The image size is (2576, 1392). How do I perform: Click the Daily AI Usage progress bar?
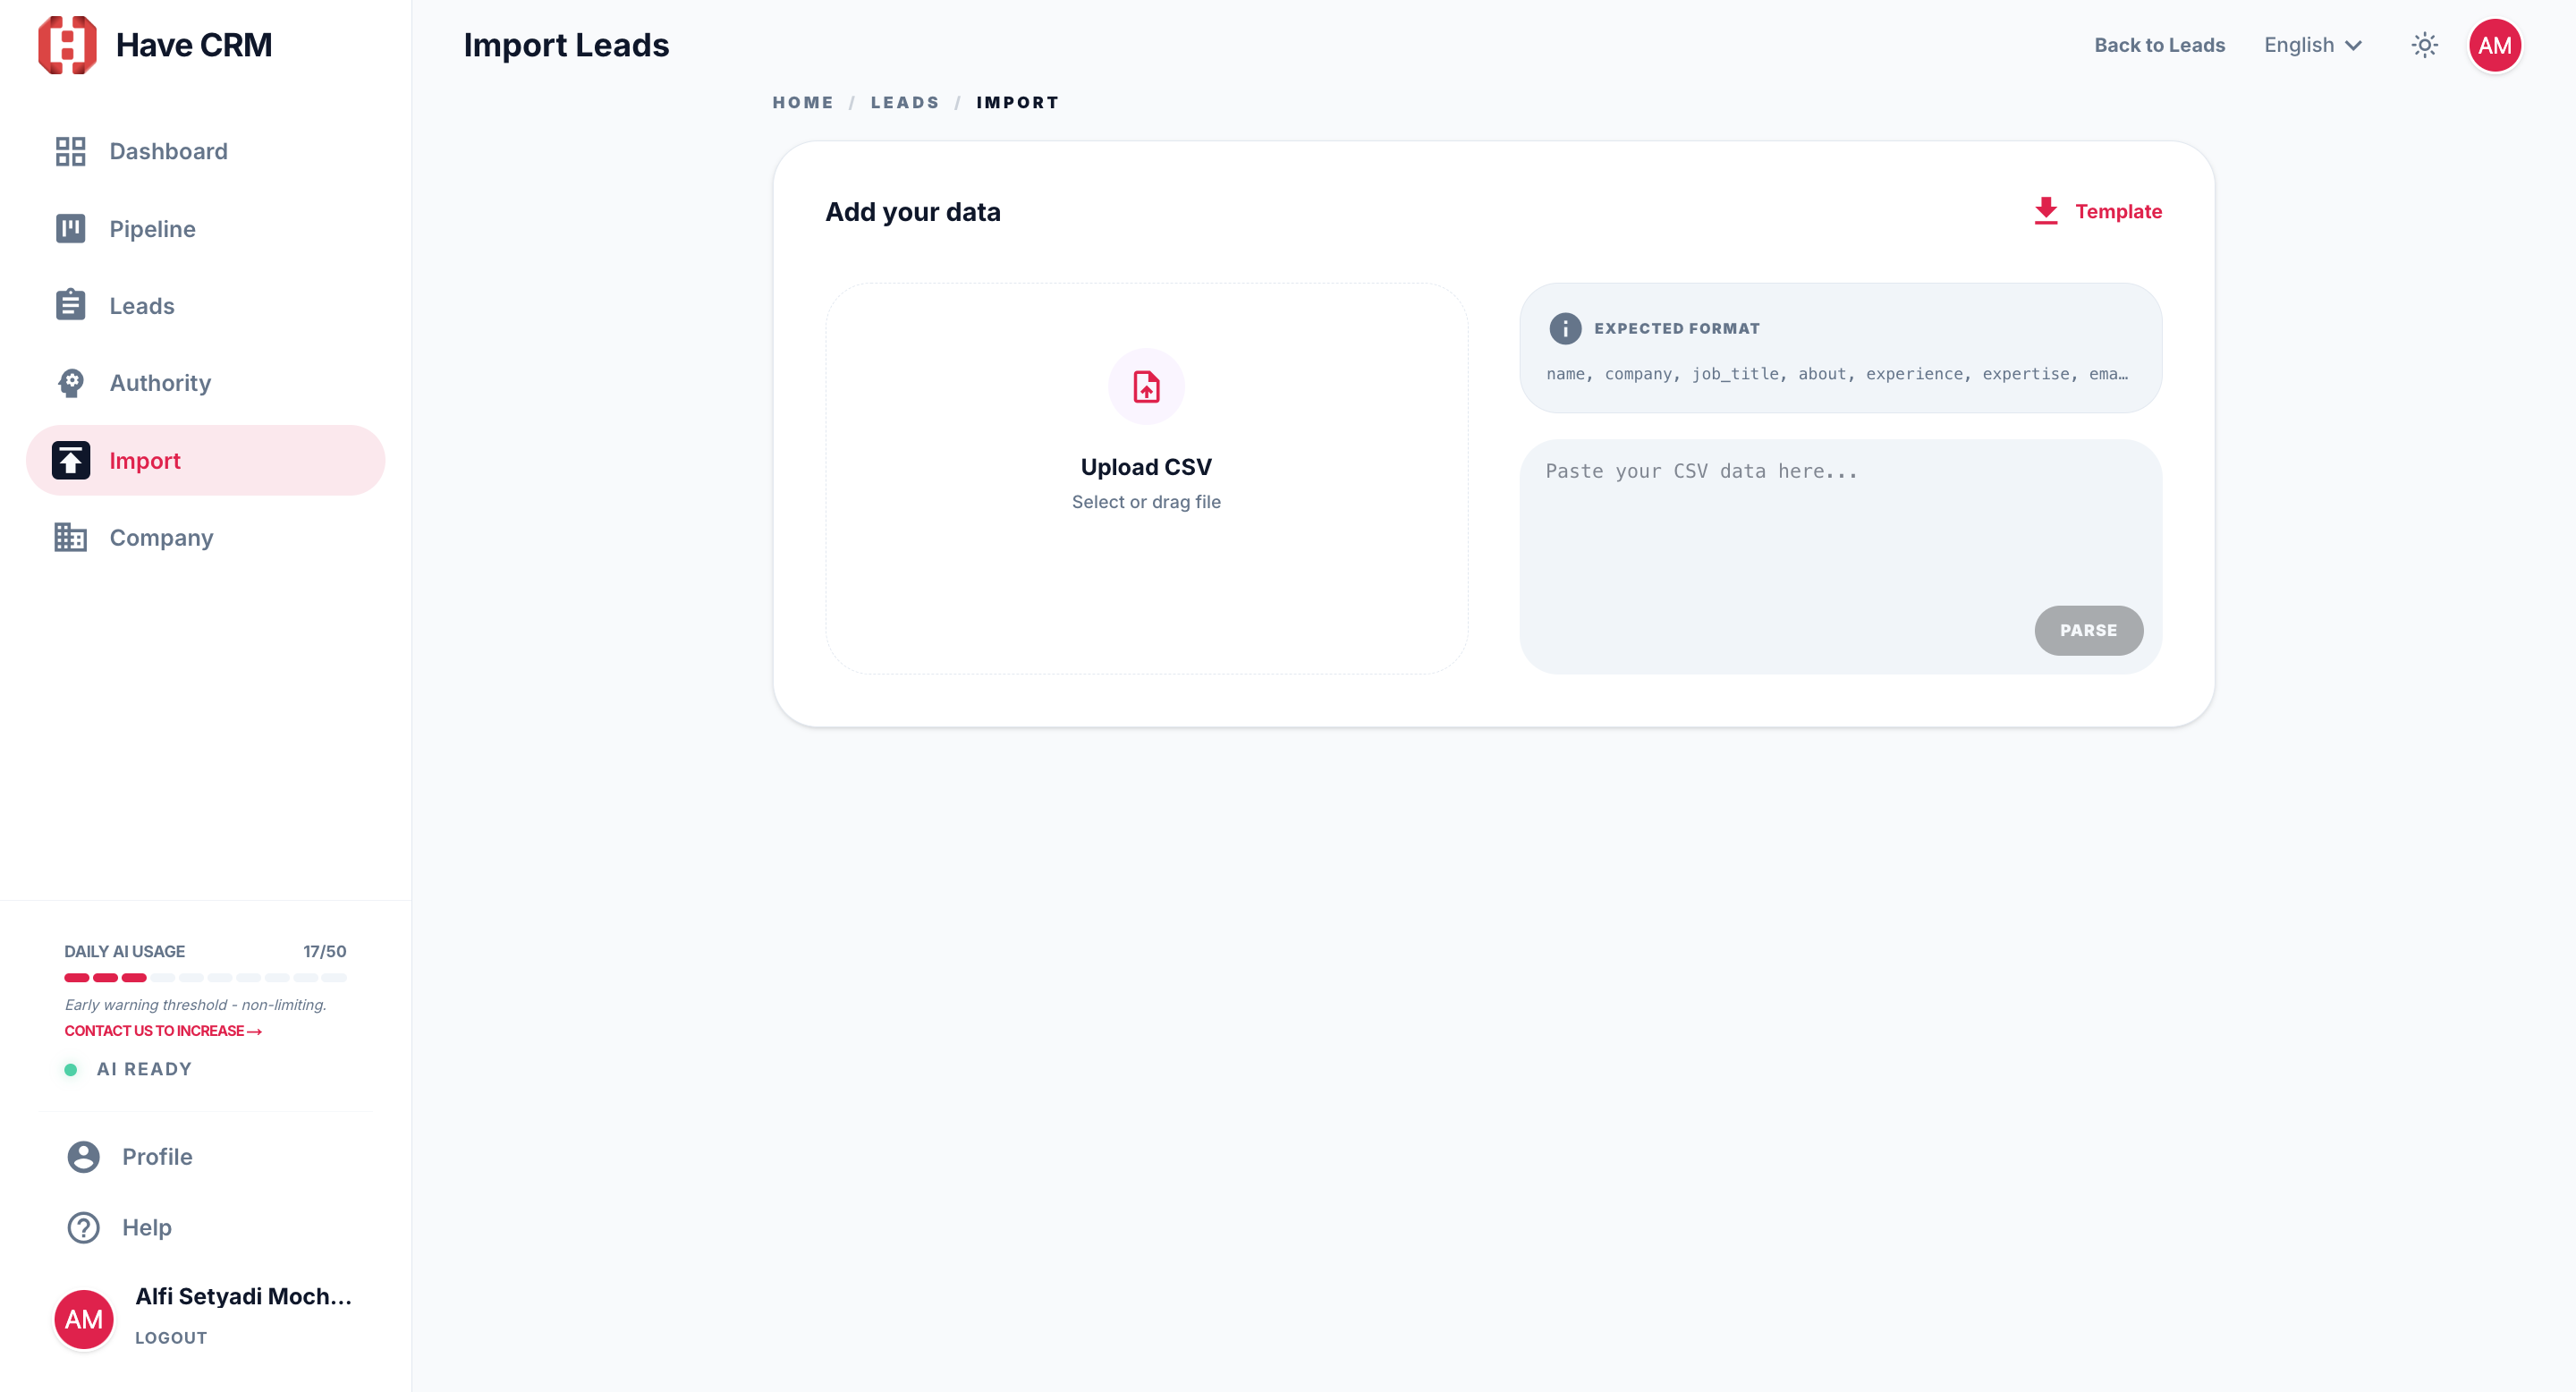click(x=204, y=977)
